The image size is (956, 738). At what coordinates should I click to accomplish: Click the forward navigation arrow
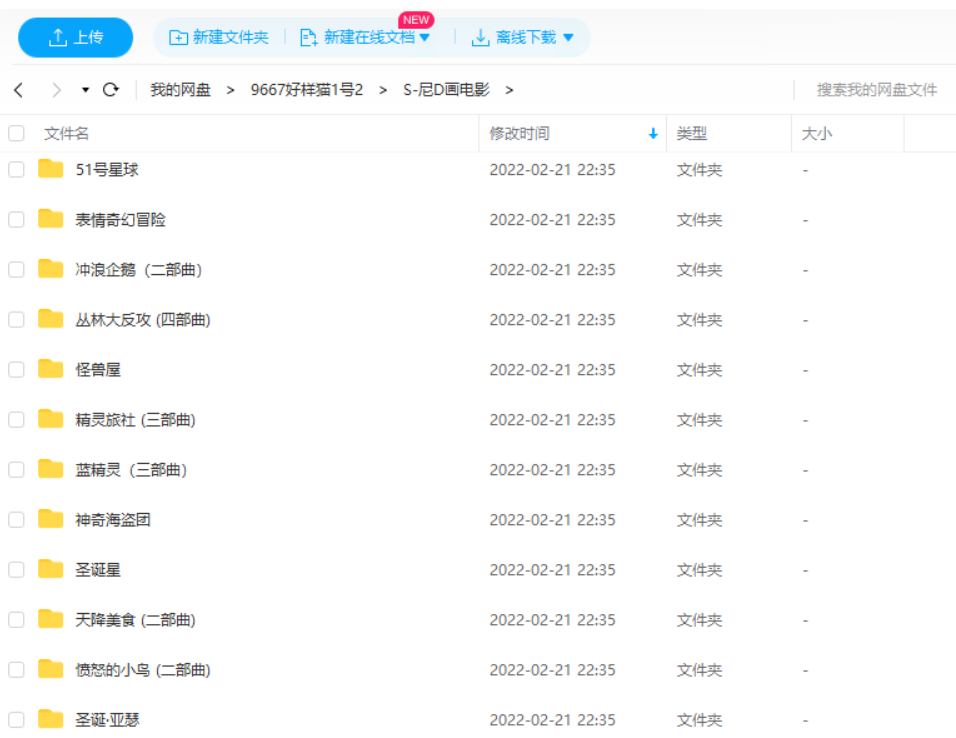point(56,90)
